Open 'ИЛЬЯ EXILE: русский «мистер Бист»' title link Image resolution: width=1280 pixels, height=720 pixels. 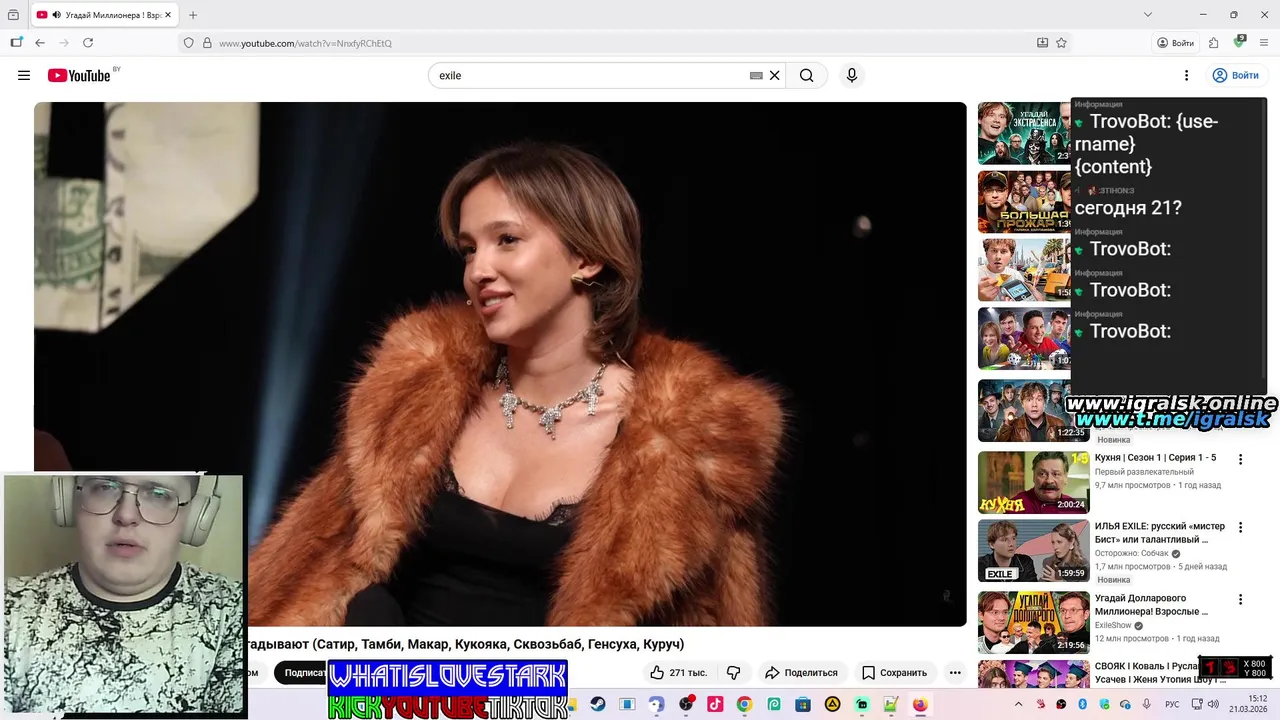point(1159,533)
